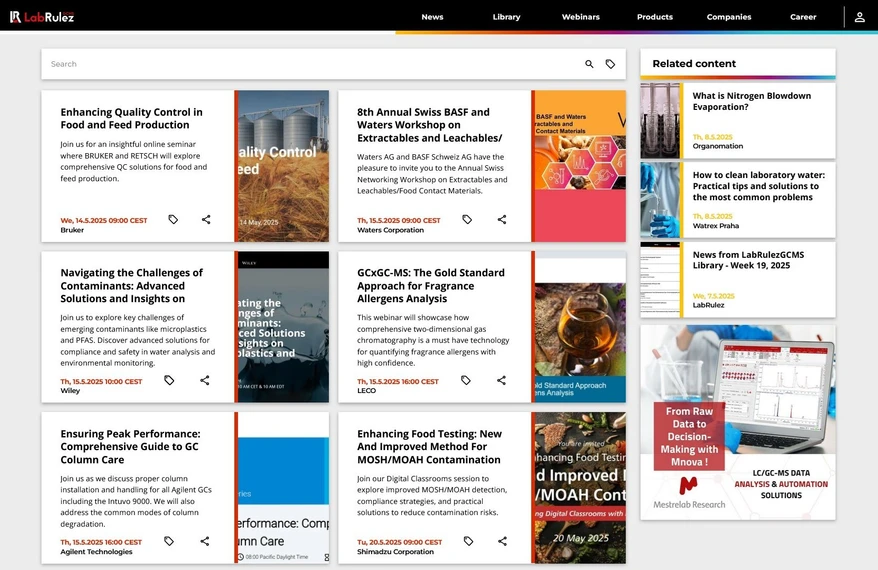The width and height of the screenshot is (878, 570).
Task: Click the LabRulez logo
Action: (42, 17)
